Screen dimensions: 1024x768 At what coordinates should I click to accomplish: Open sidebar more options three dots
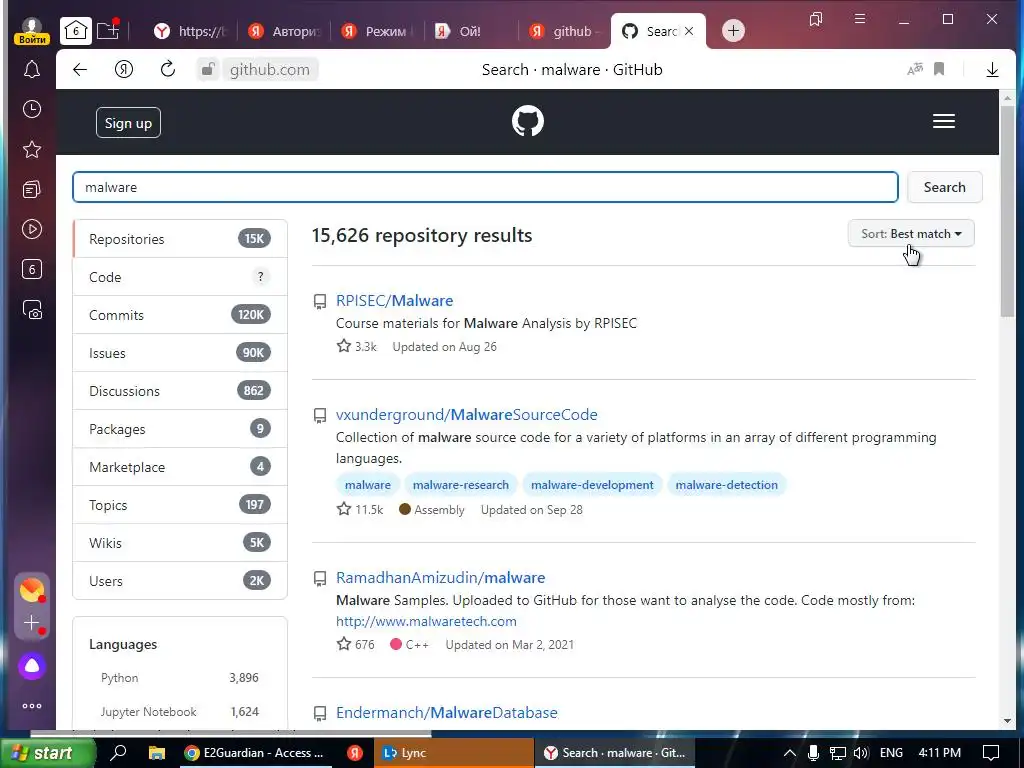pos(31,706)
